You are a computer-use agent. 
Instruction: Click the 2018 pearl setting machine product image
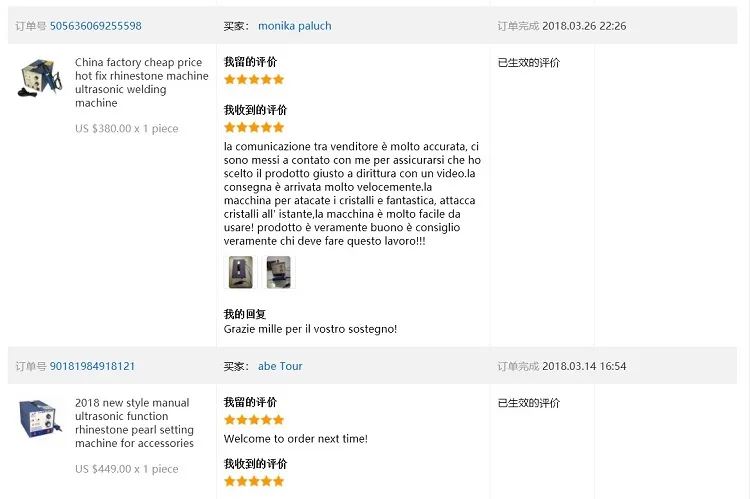pyautogui.click(x=39, y=419)
